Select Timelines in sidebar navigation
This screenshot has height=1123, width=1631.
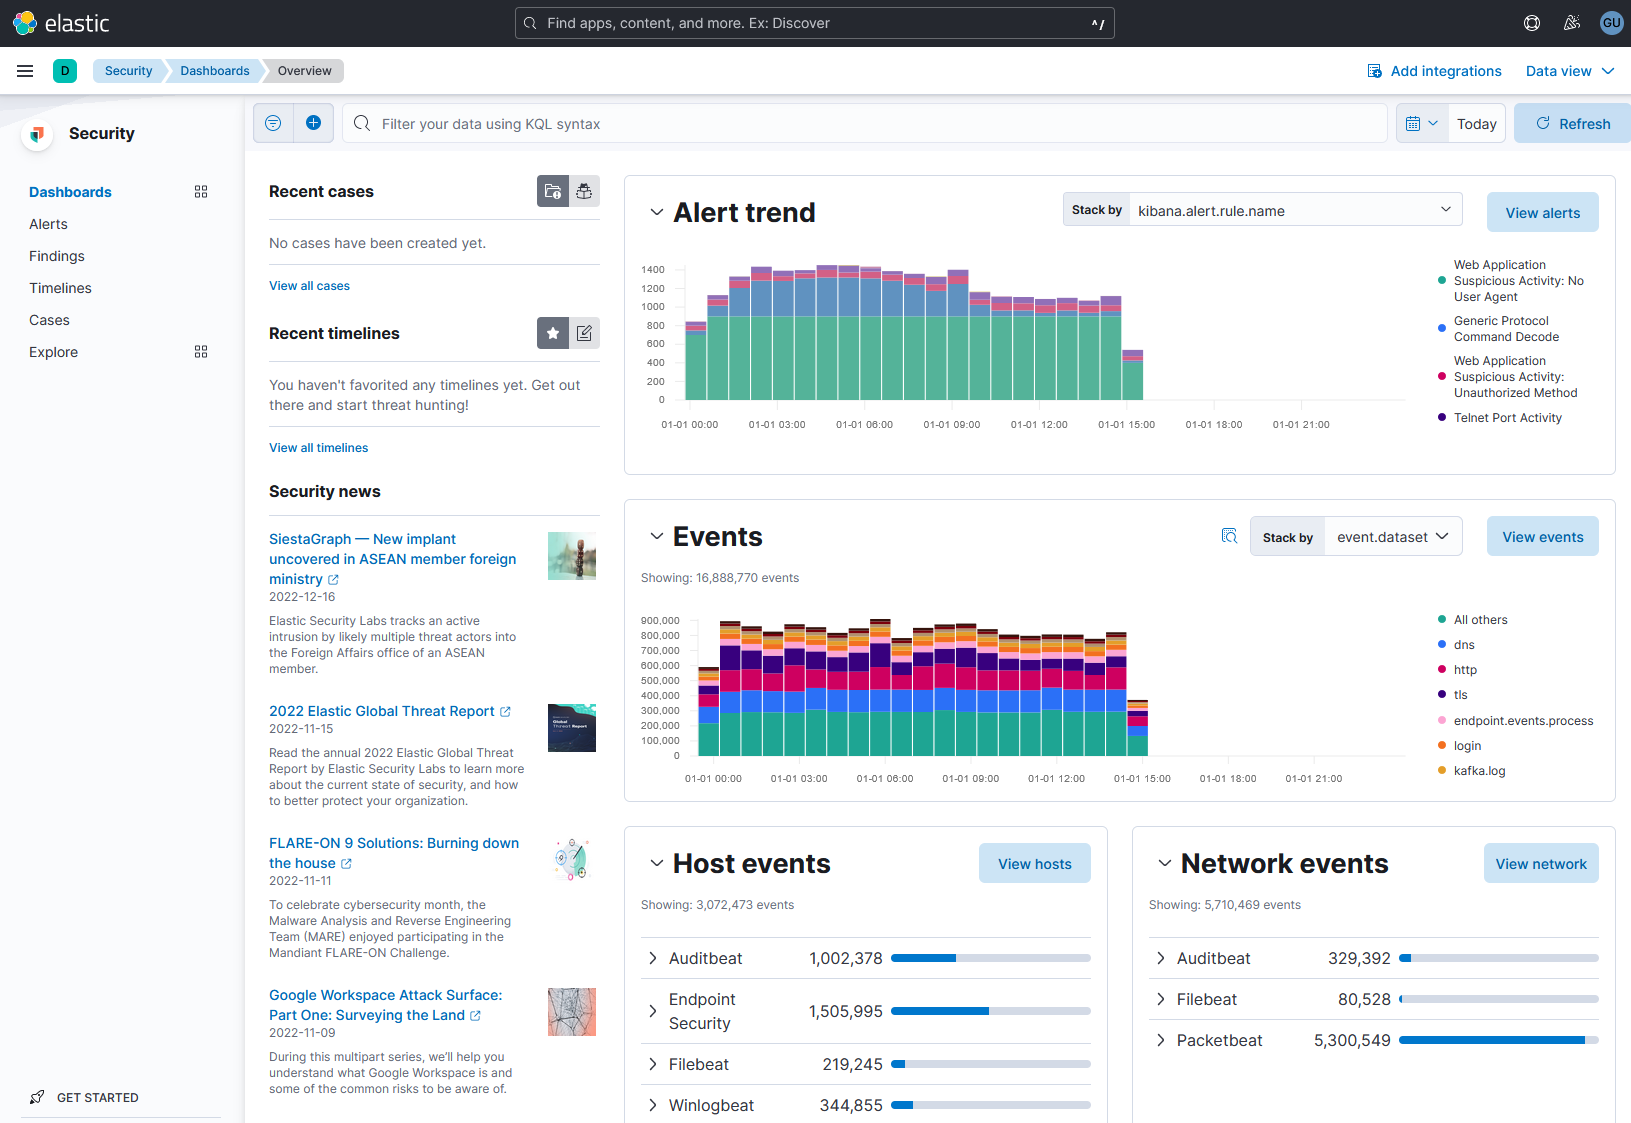60,288
